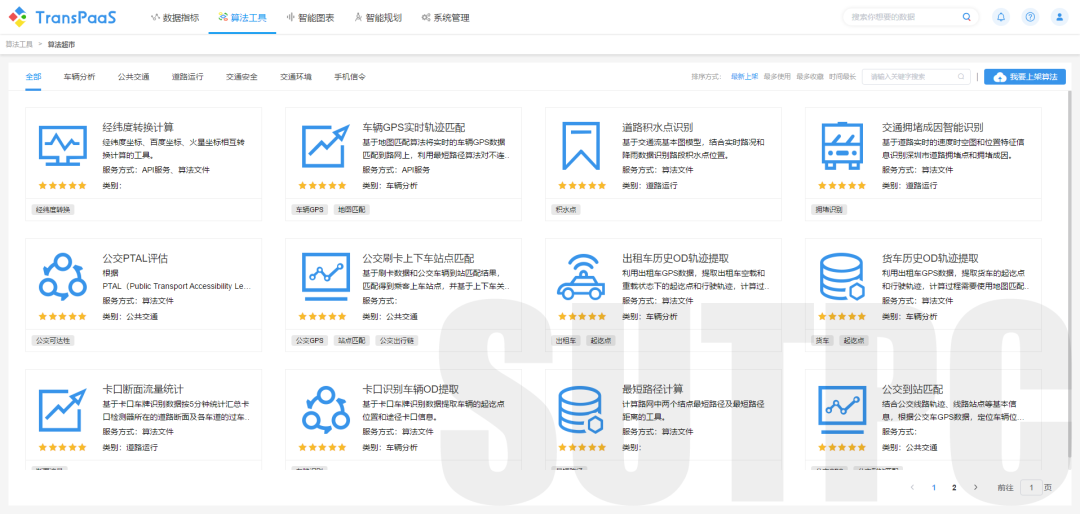The width and height of the screenshot is (1080, 514).
Task: Sort by 最多使用
Action: pyautogui.click(x=777, y=77)
